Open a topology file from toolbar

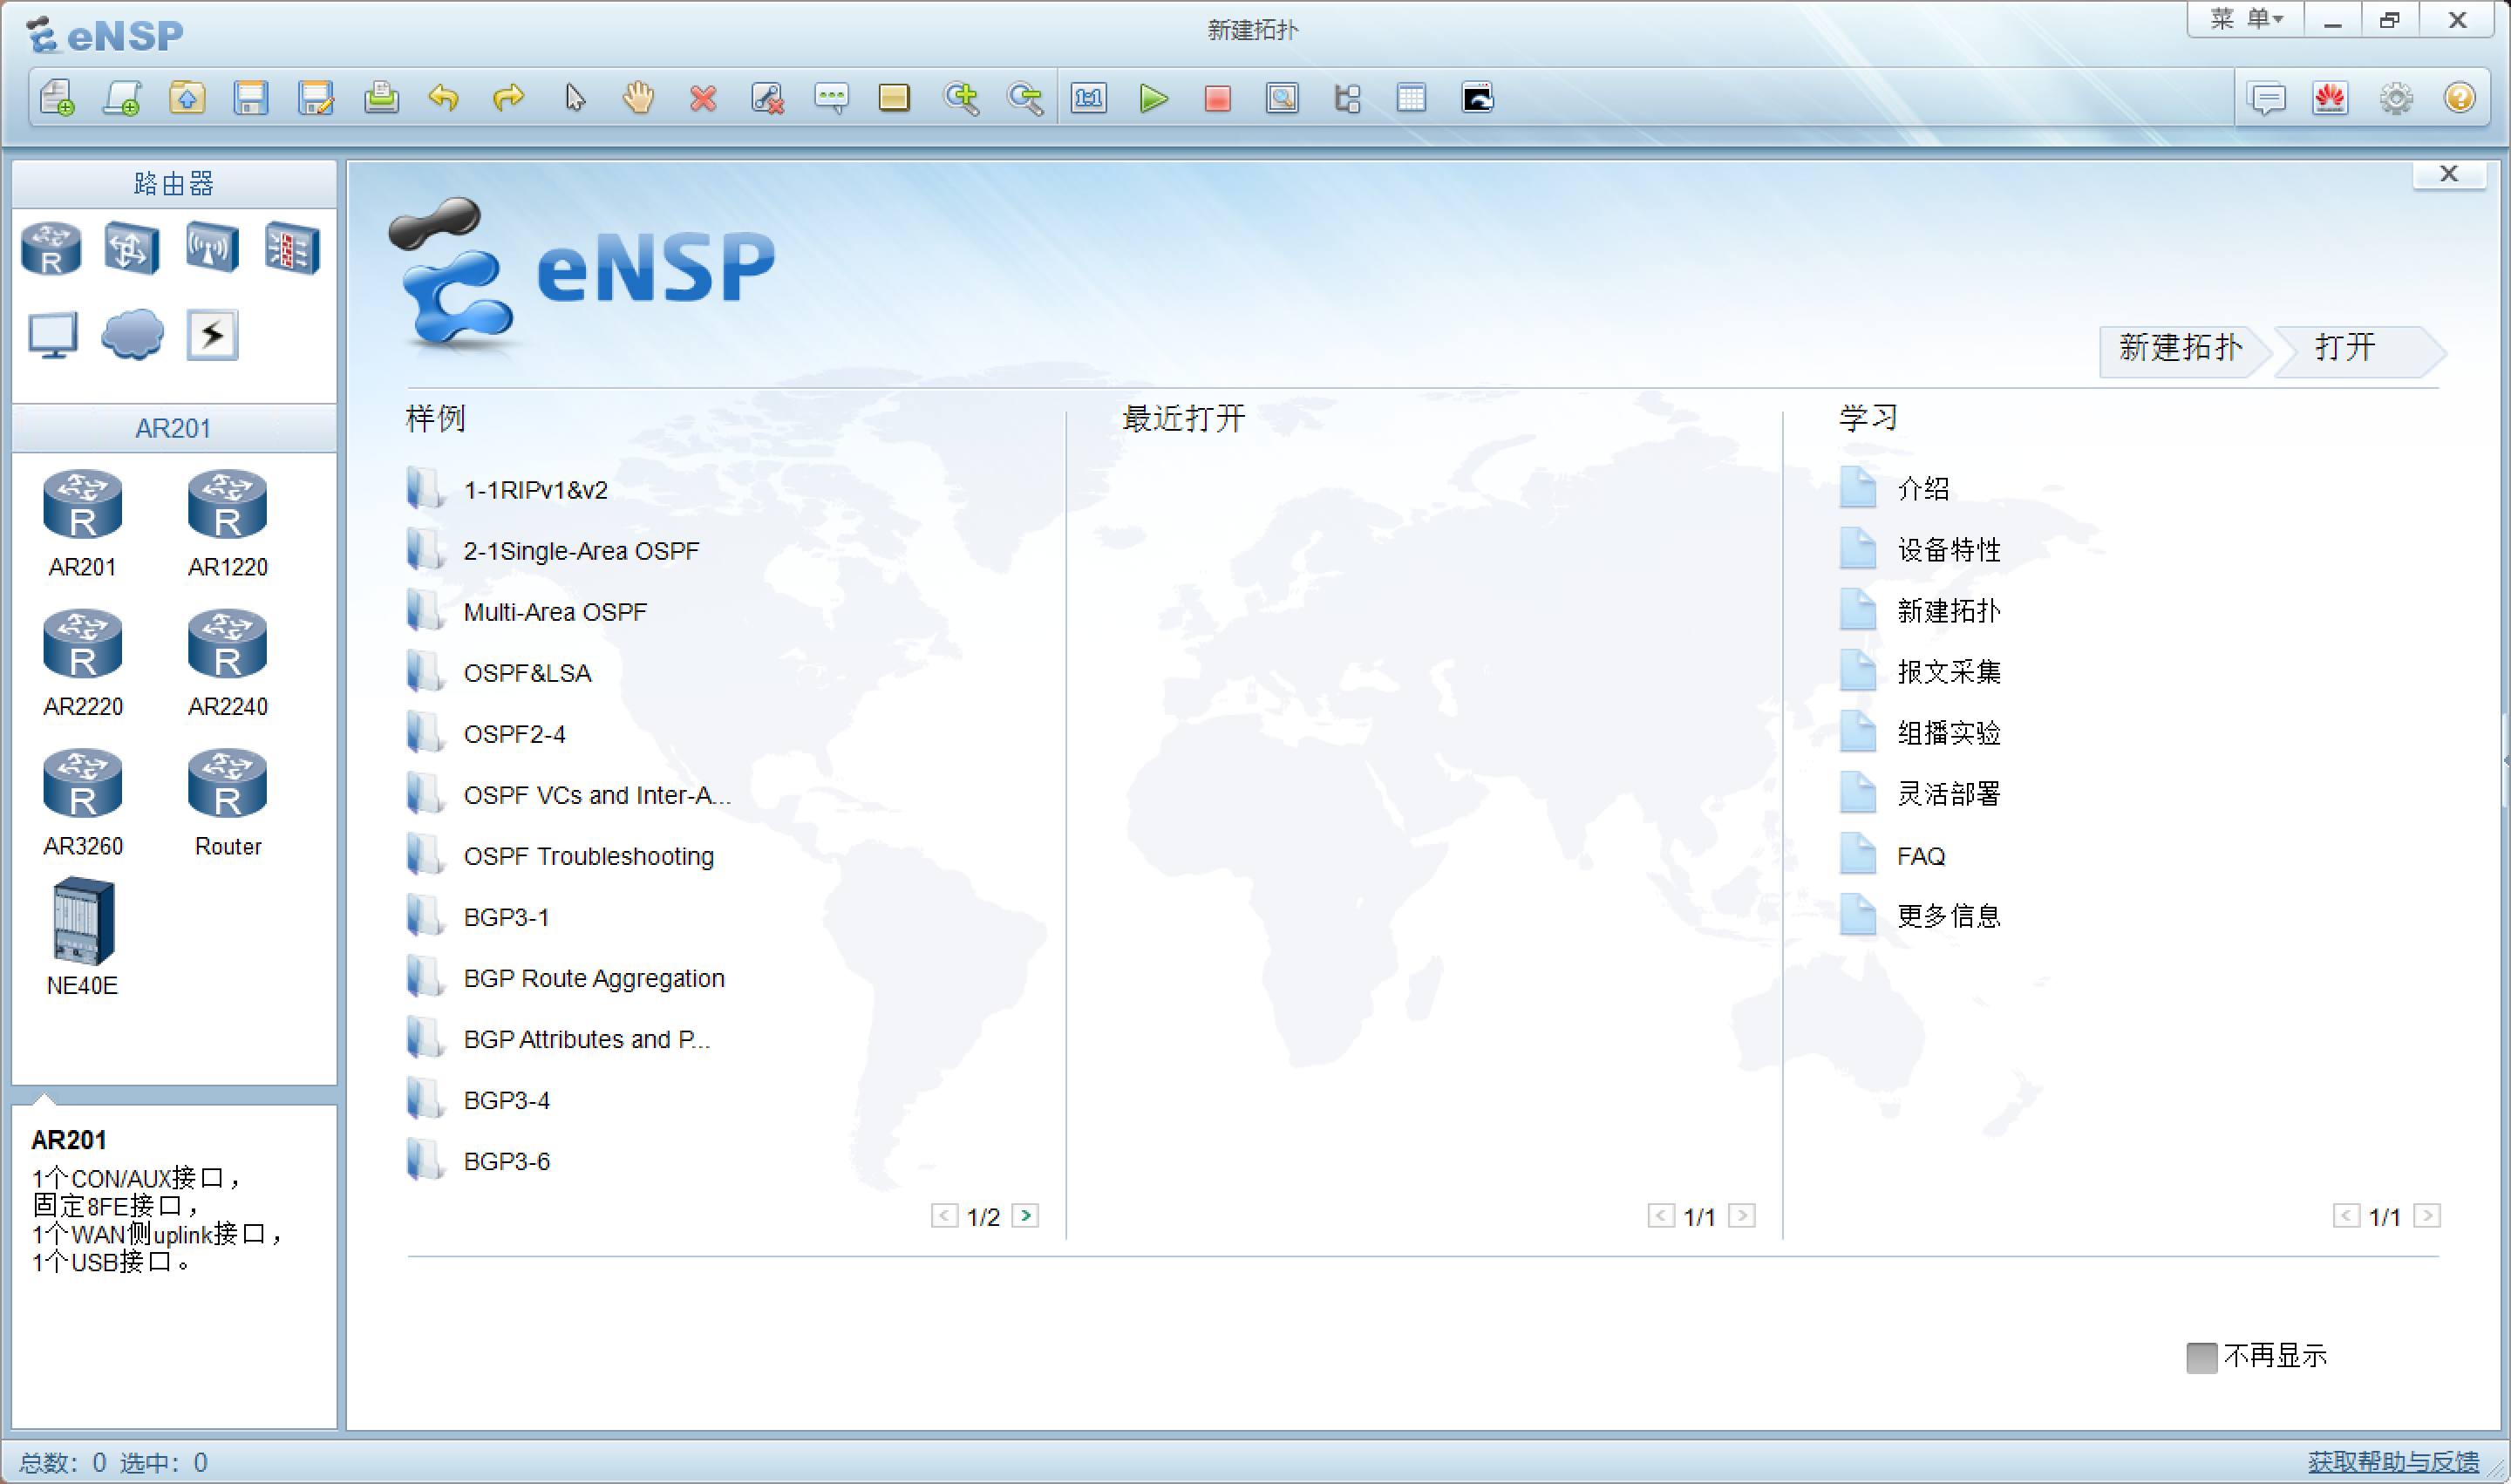click(x=187, y=98)
